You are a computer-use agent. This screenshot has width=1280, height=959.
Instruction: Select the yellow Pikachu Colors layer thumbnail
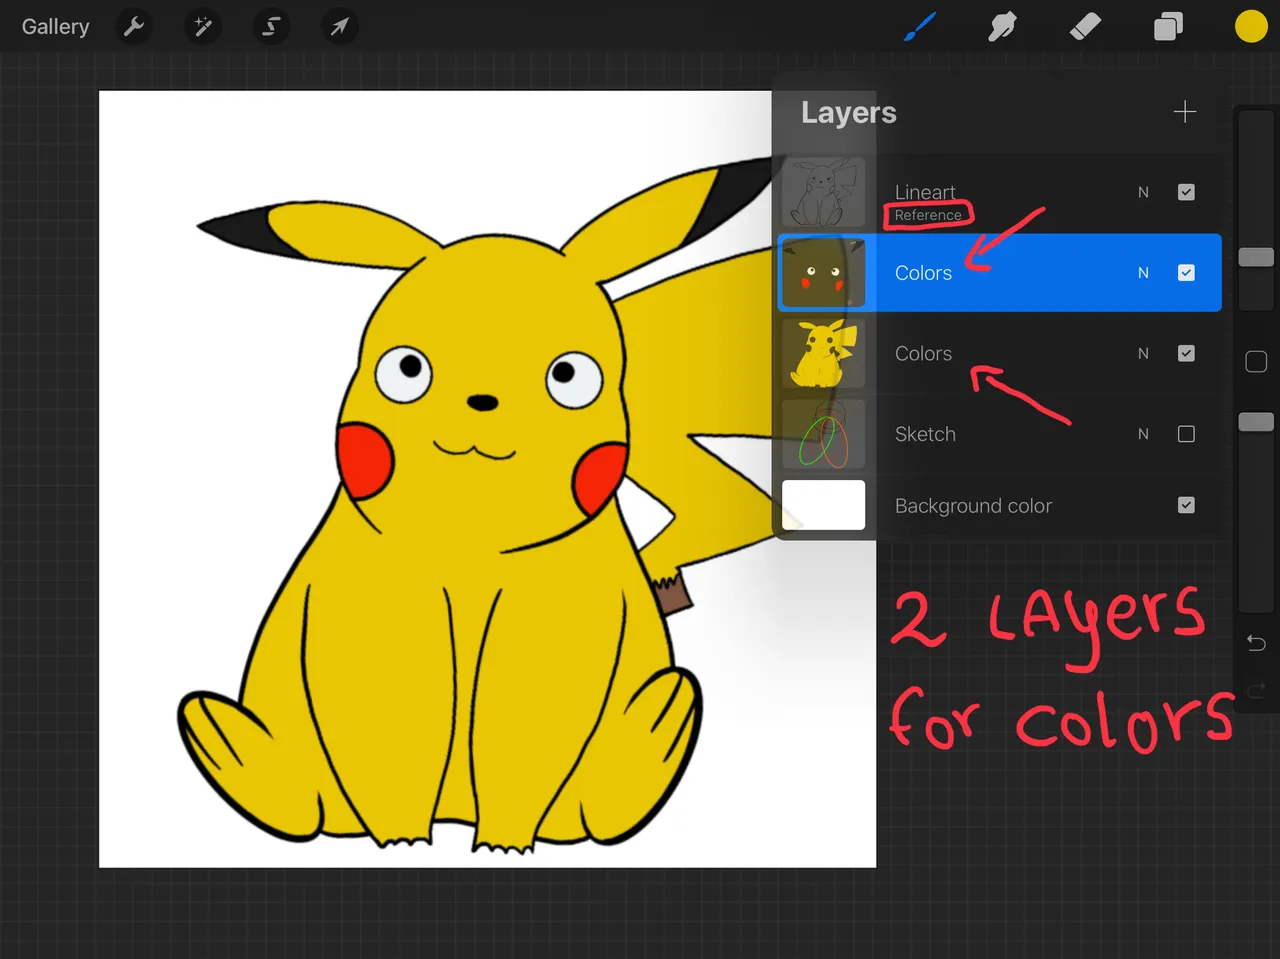(x=823, y=353)
